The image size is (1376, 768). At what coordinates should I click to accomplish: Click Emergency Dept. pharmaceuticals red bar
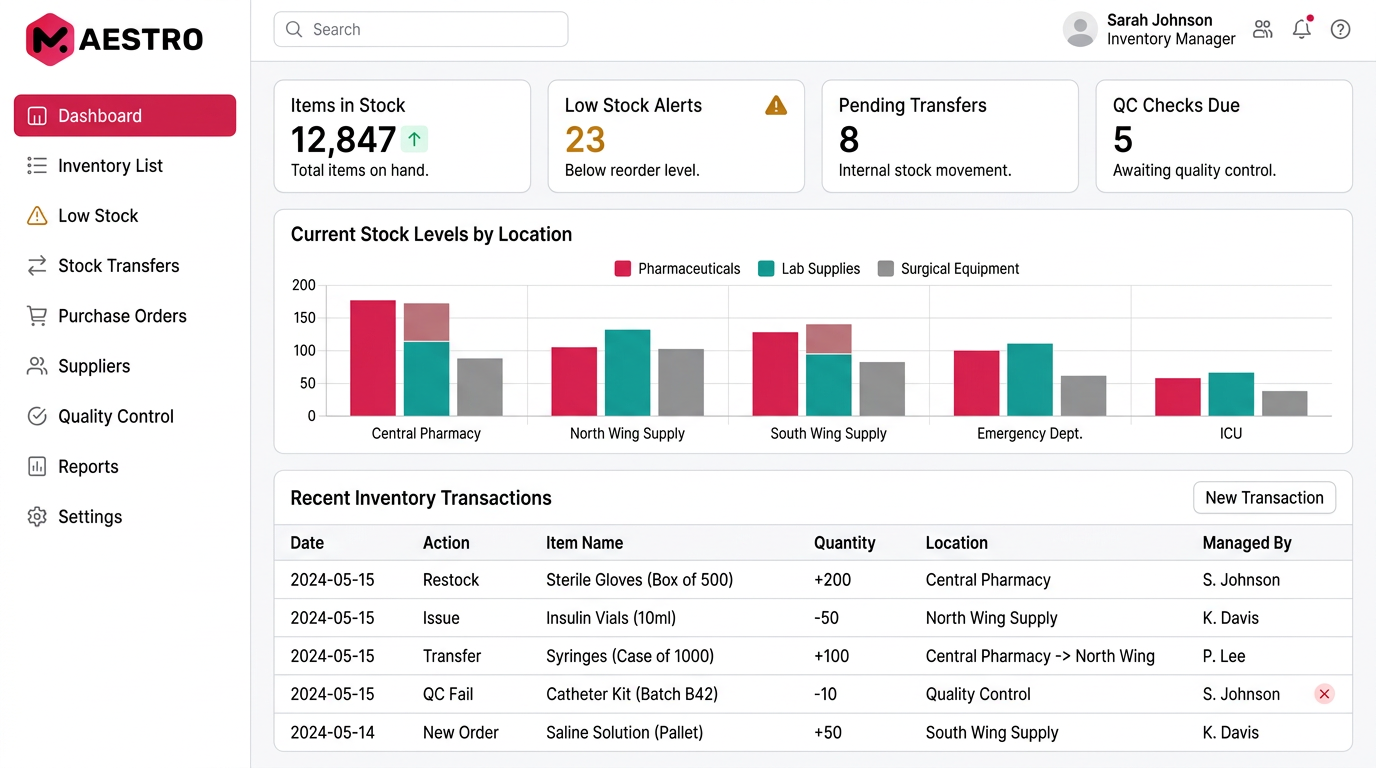pyautogui.click(x=976, y=383)
